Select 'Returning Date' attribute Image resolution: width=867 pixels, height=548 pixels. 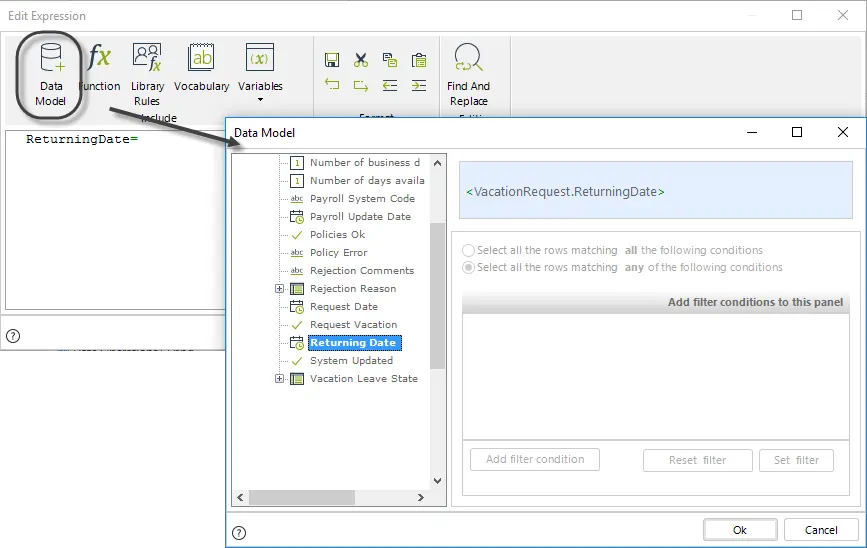click(354, 343)
